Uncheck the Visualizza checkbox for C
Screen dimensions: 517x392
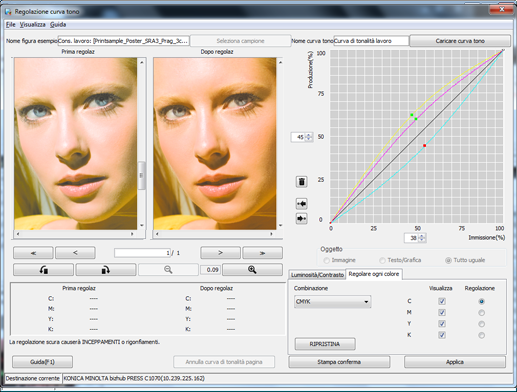point(442,301)
